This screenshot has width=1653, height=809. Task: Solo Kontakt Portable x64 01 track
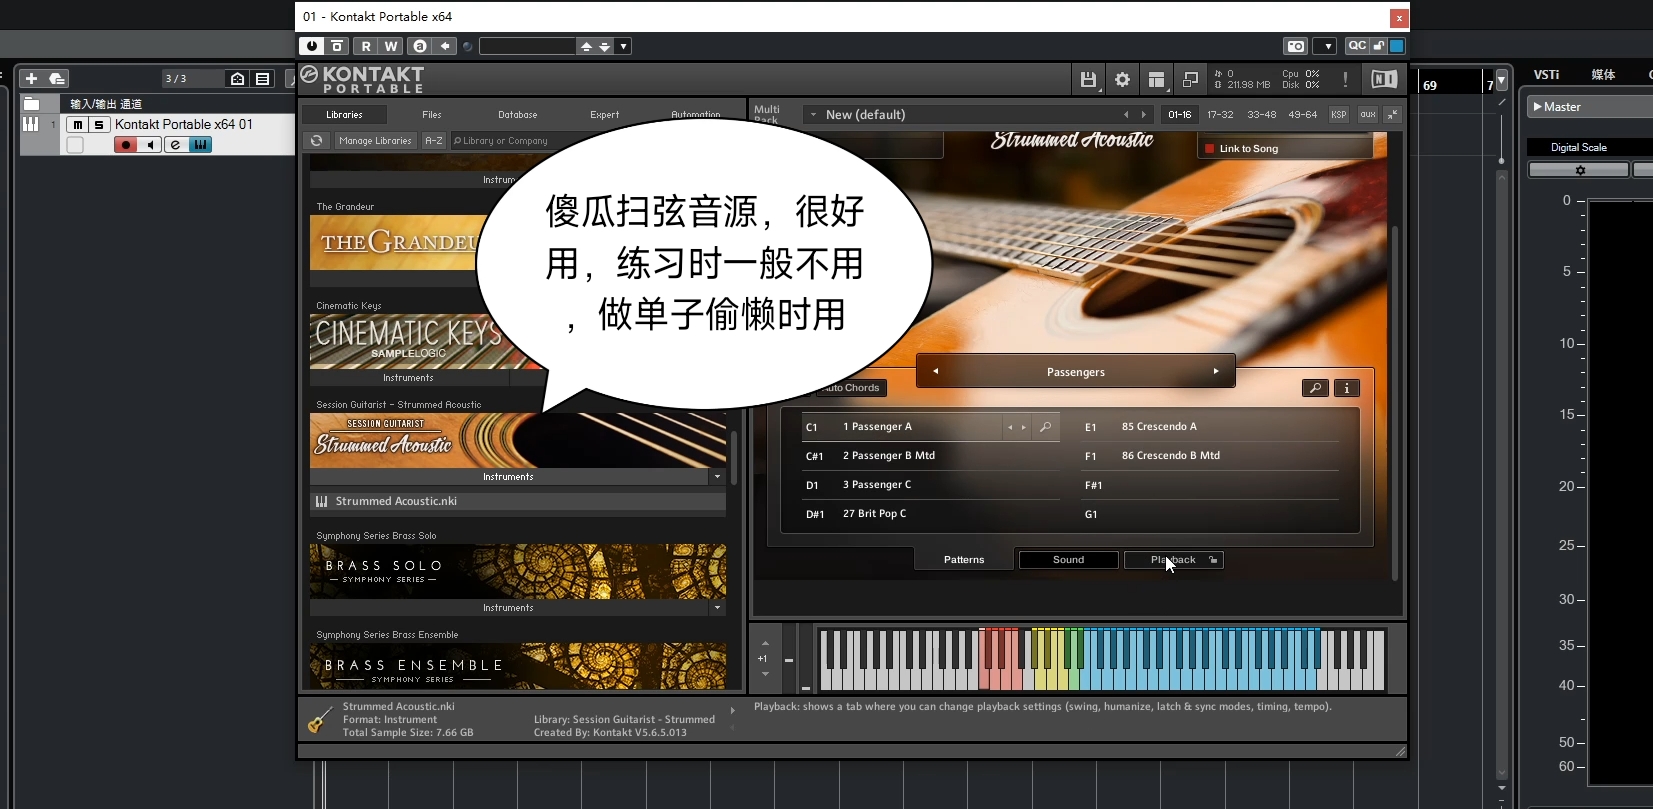[98, 125]
